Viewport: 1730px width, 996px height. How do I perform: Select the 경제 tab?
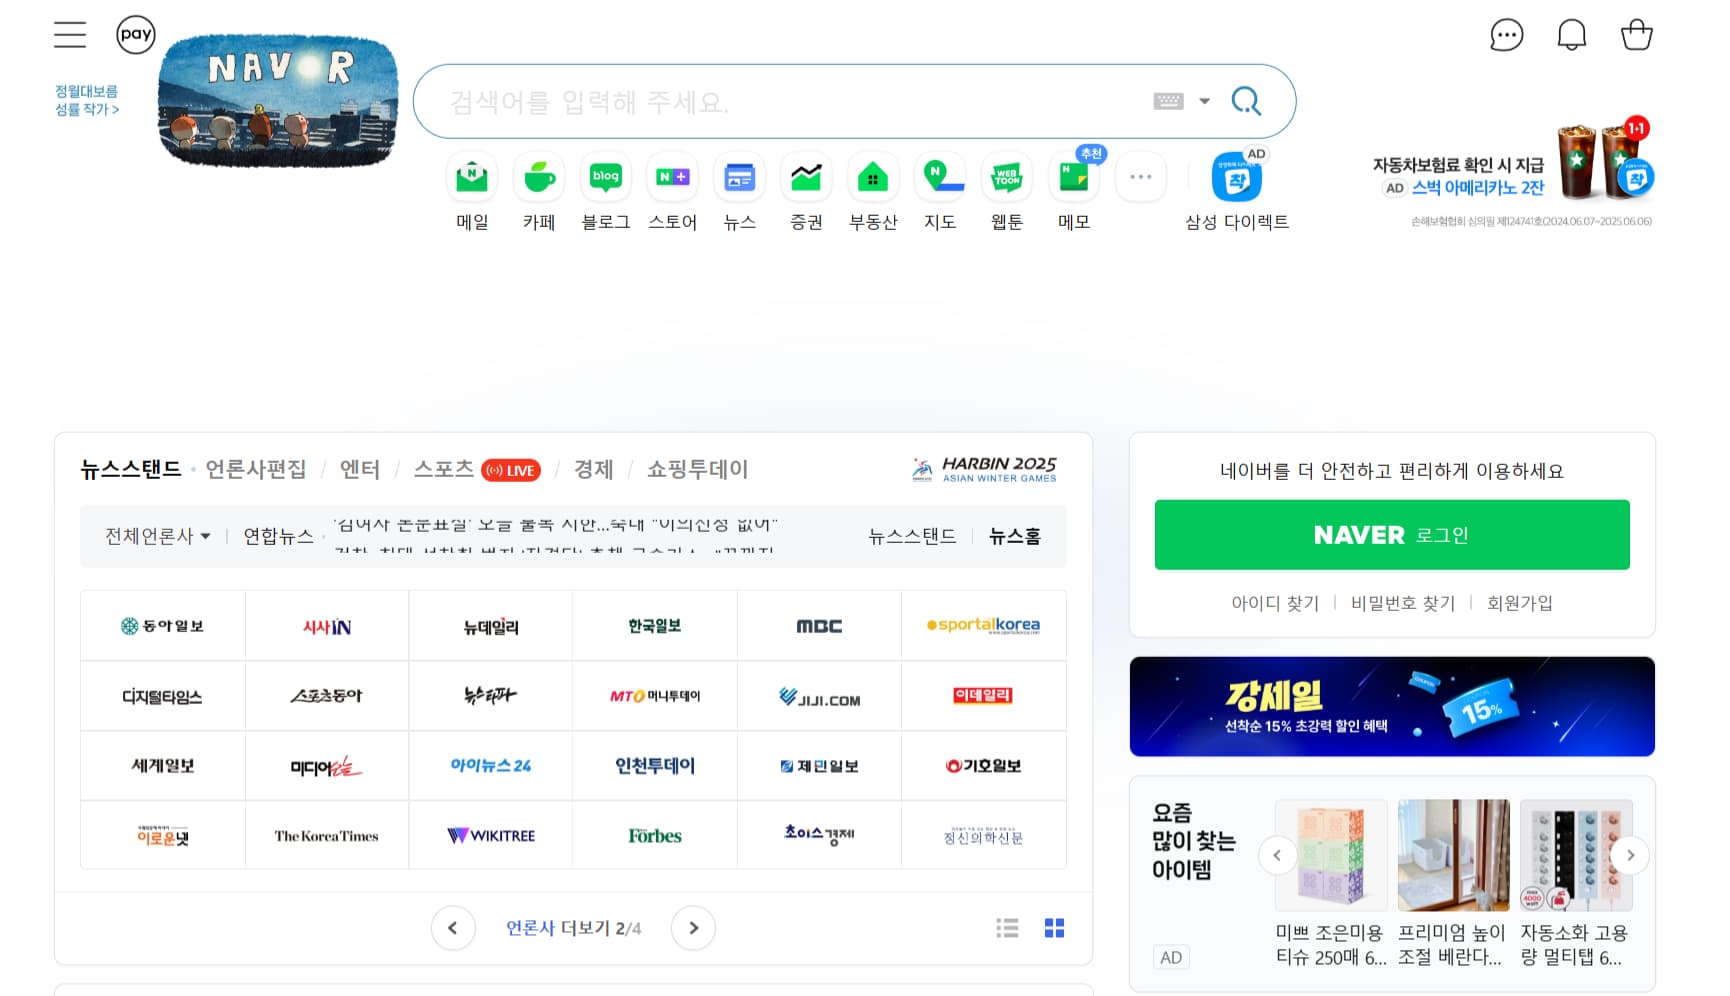coord(594,469)
